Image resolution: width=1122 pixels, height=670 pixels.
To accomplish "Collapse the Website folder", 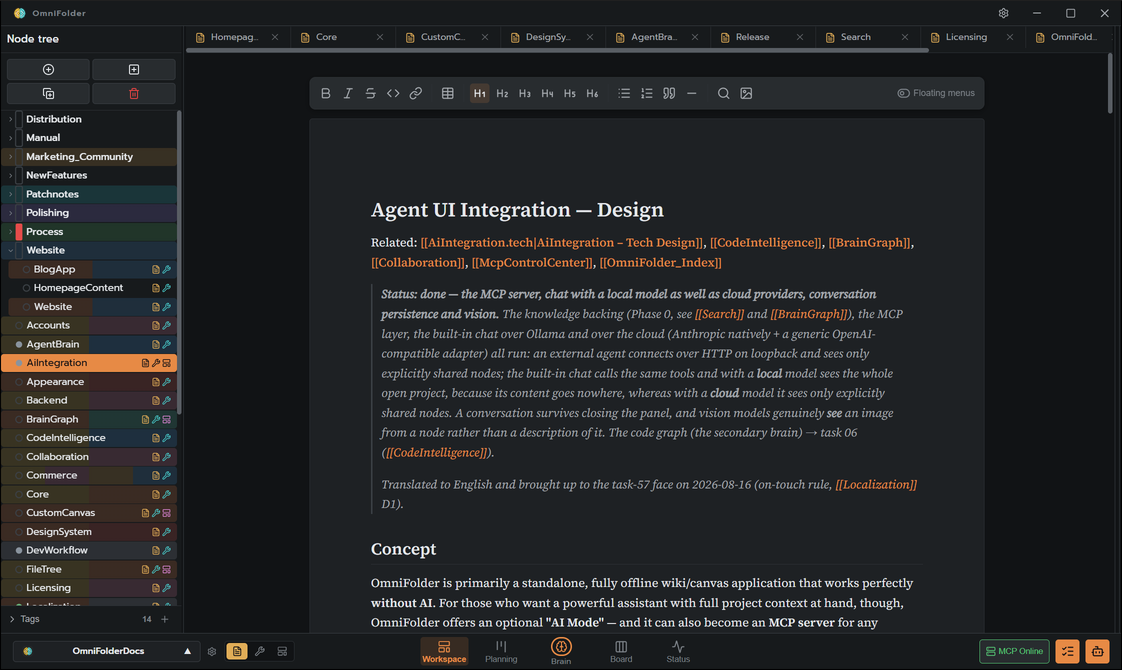I will (10, 250).
